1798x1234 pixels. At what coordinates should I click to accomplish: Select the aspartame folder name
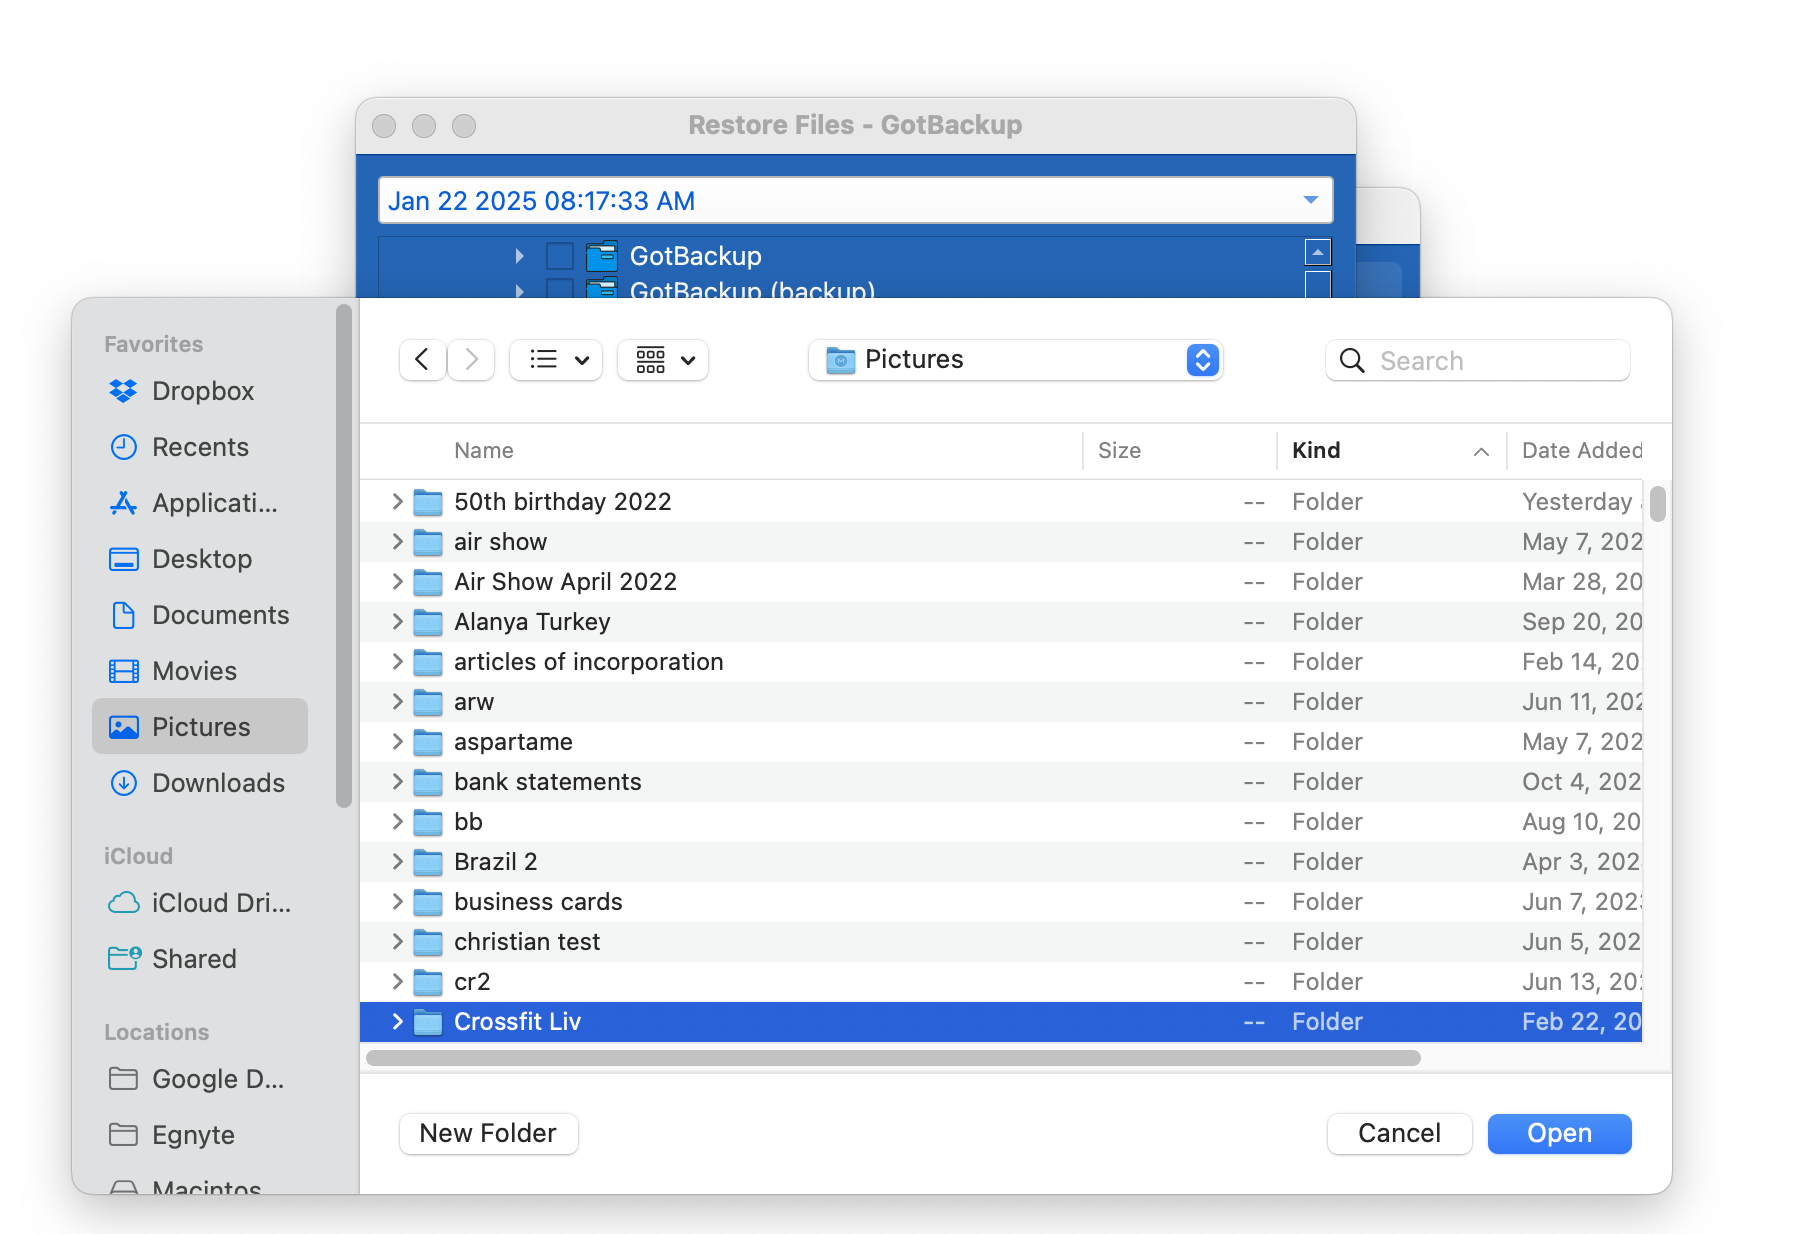point(513,742)
